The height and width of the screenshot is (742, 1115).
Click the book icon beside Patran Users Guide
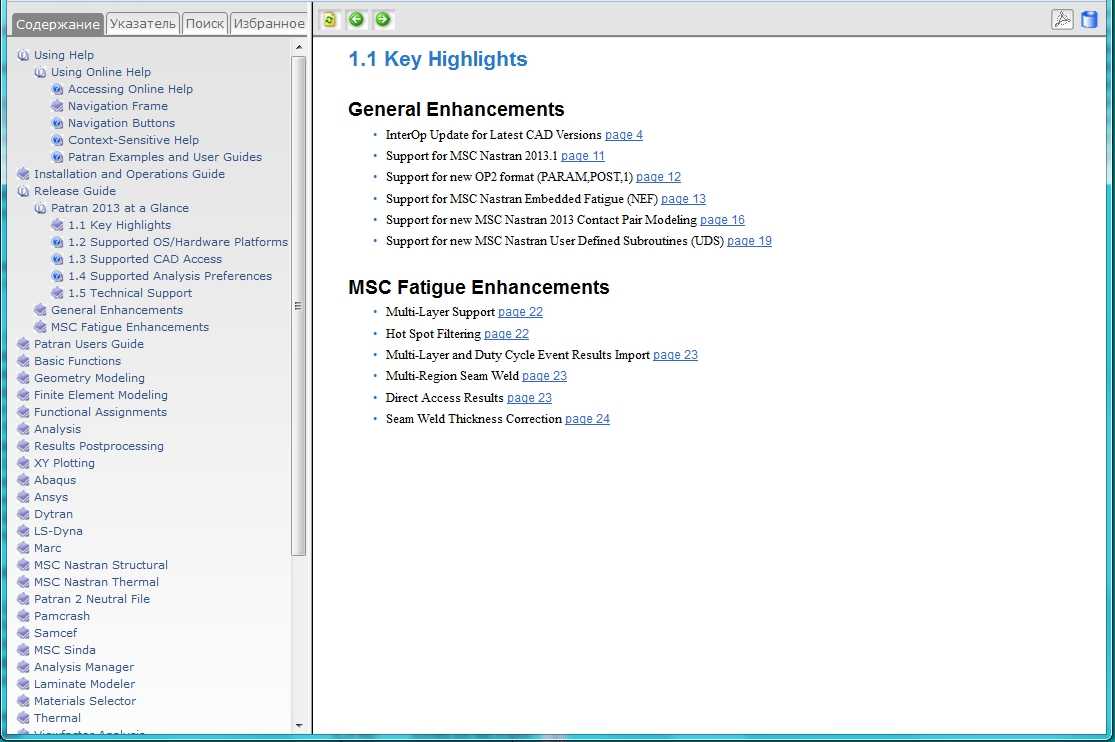(23, 344)
